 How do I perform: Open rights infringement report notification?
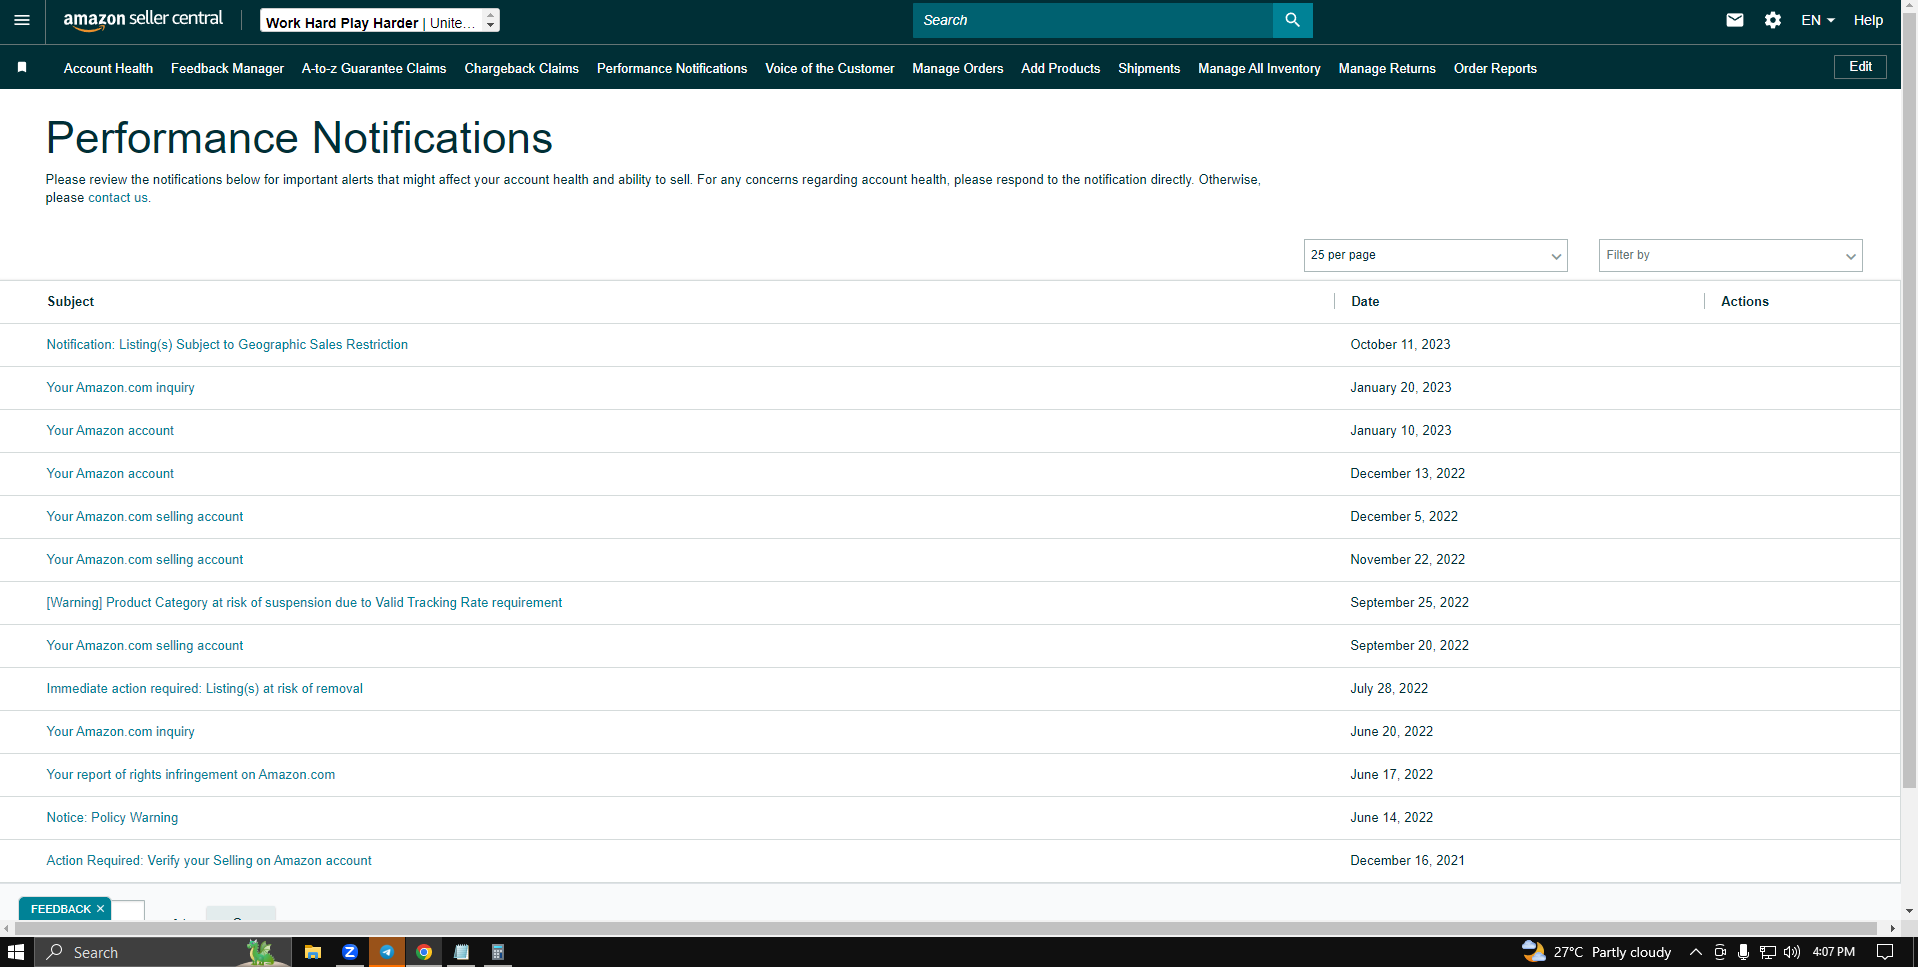click(x=191, y=775)
